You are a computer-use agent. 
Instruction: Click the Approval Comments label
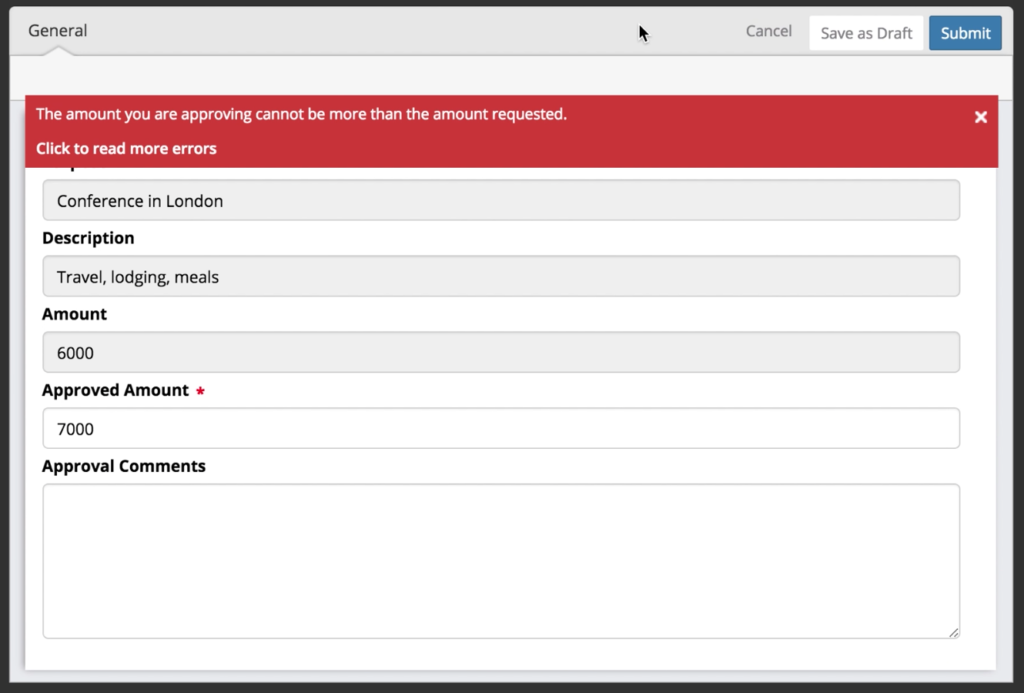(124, 466)
